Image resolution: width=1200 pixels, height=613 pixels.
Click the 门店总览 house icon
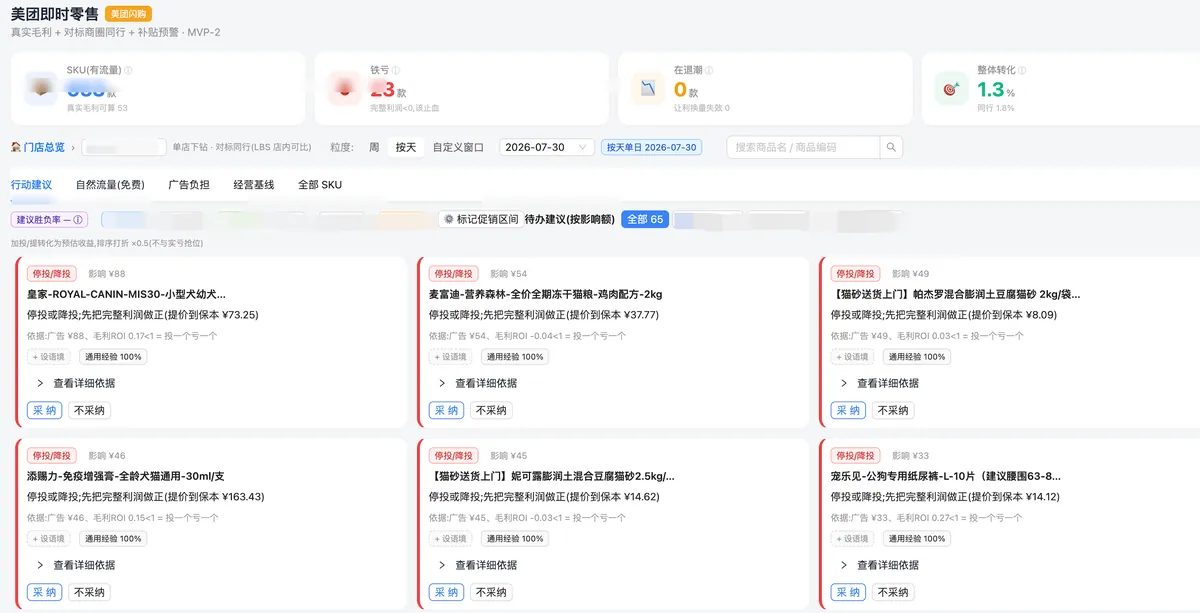[16, 147]
